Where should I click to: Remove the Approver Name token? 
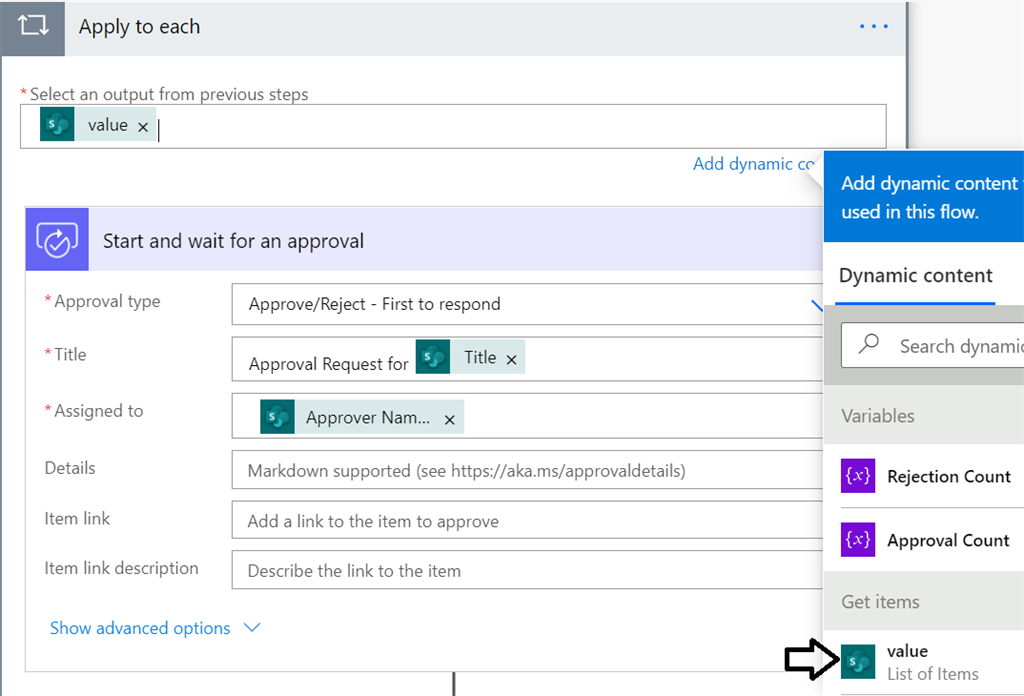(450, 420)
